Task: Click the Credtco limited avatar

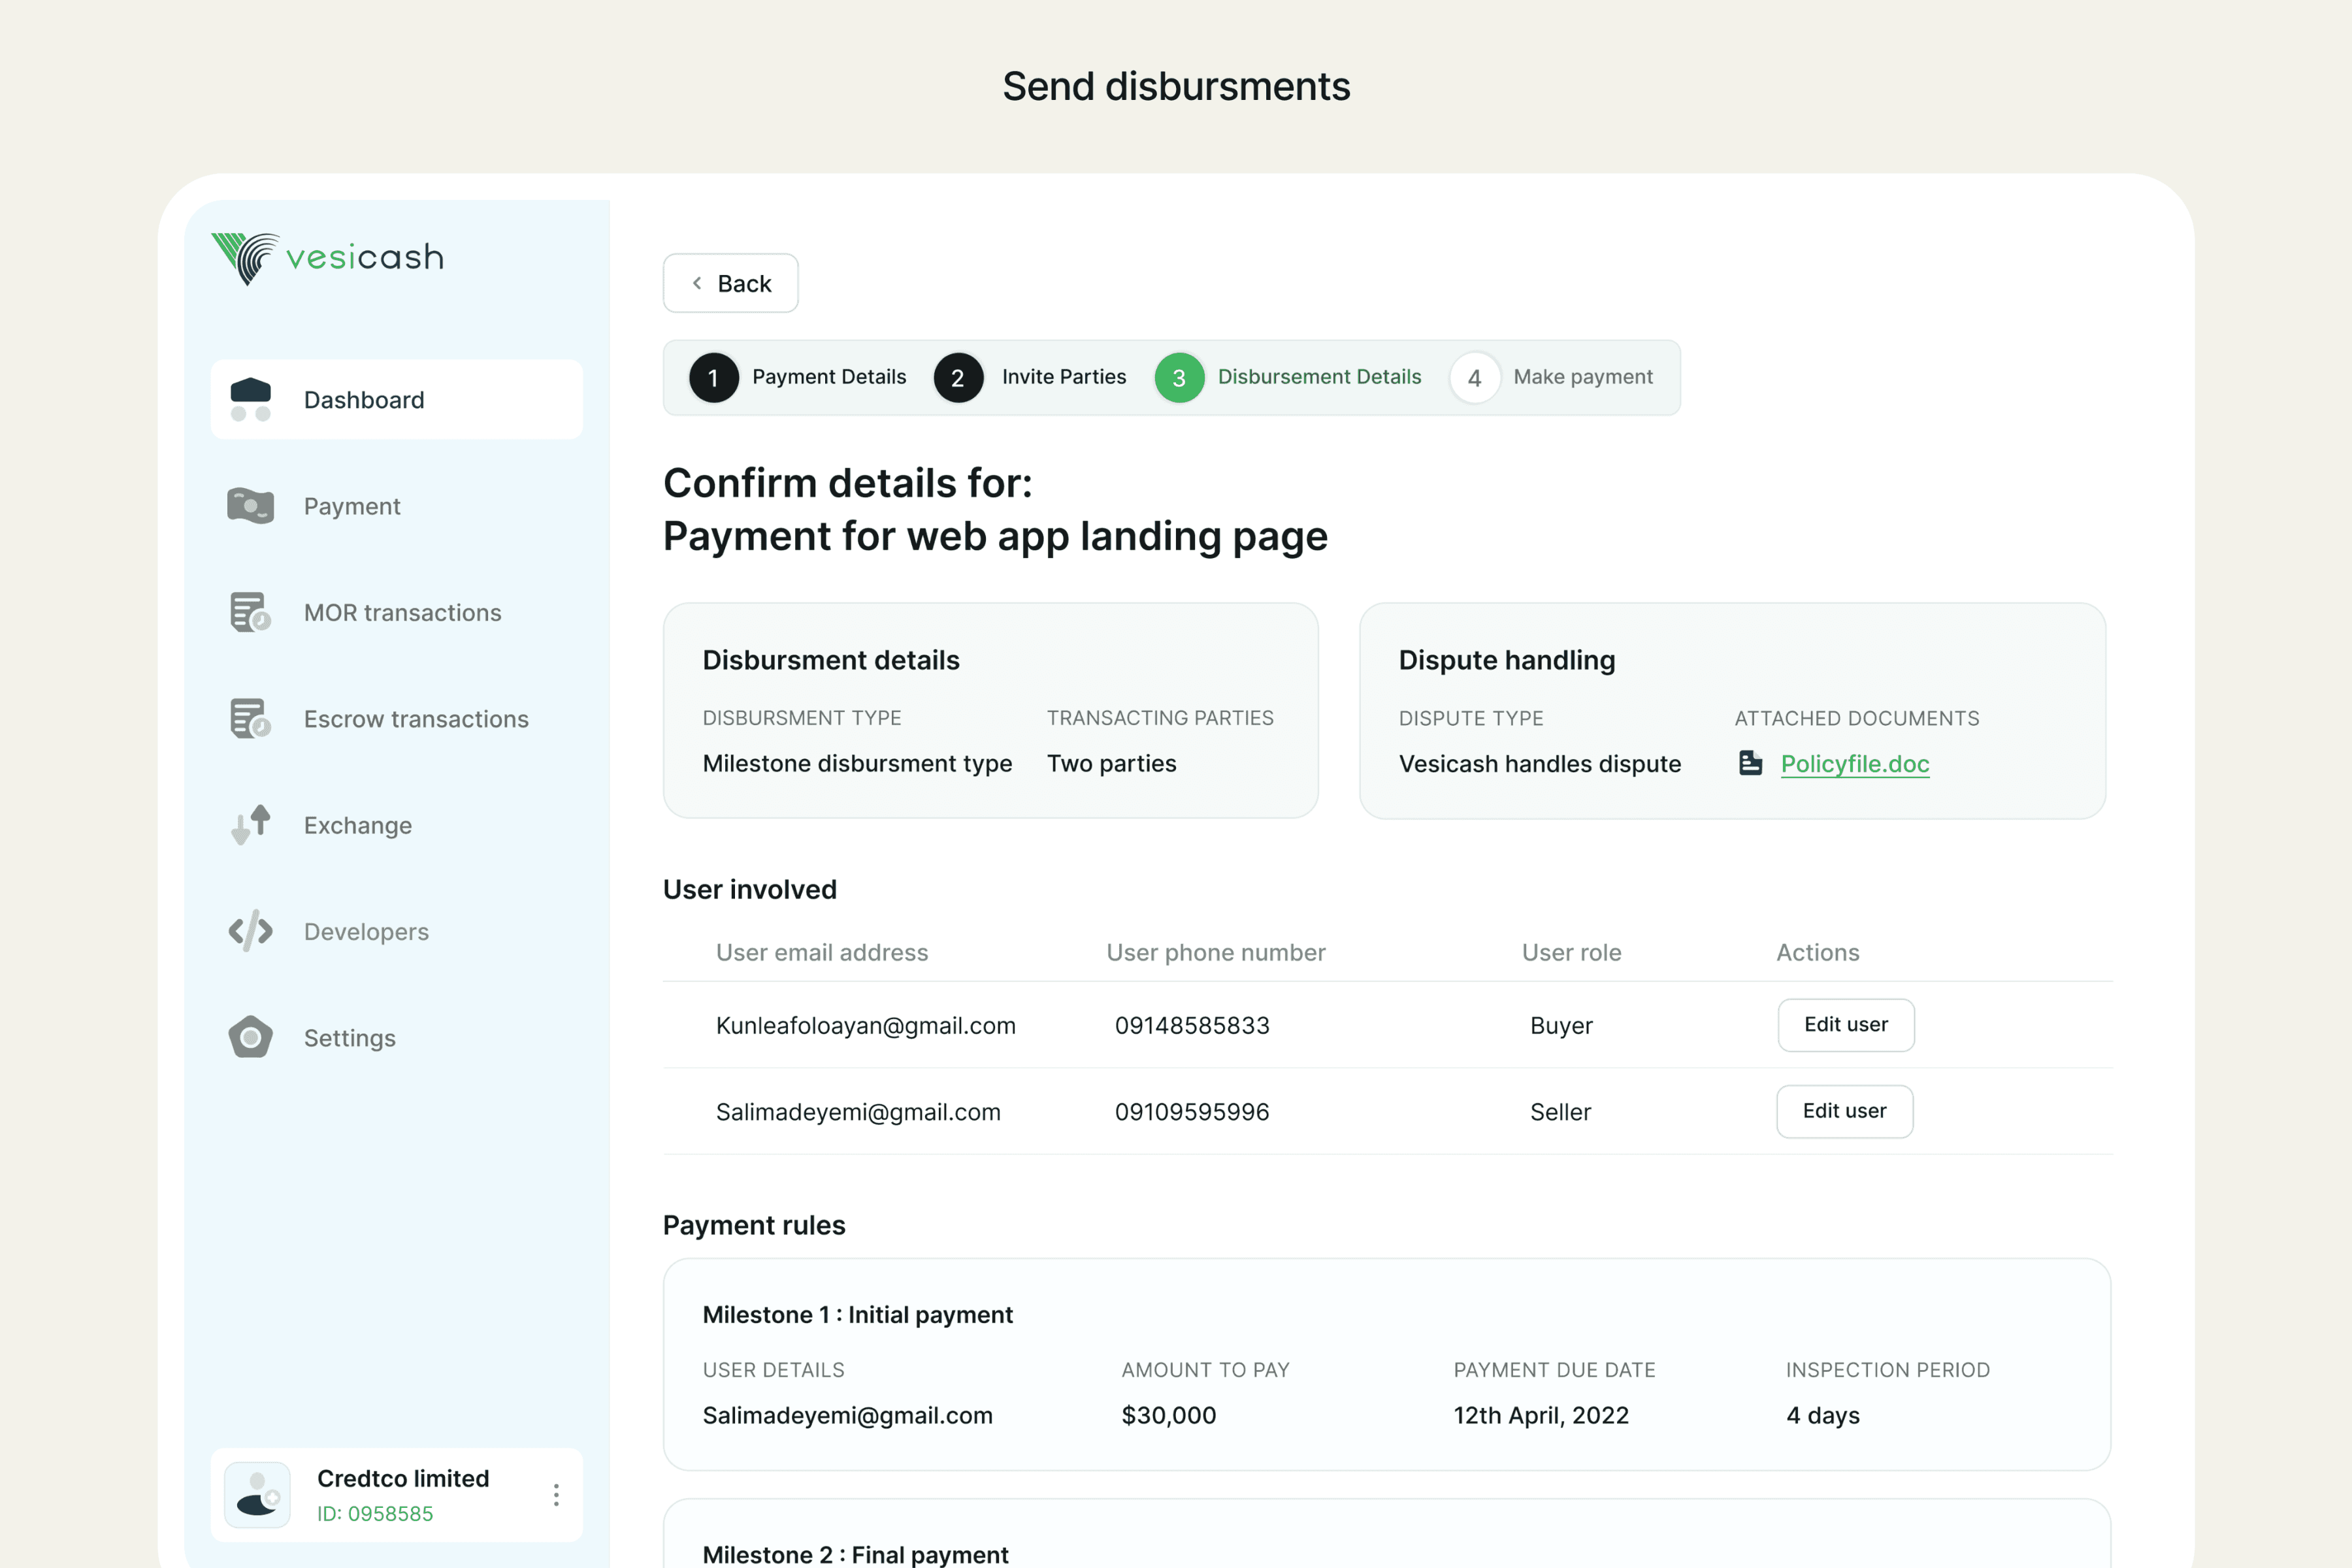Action: click(x=257, y=1495)
